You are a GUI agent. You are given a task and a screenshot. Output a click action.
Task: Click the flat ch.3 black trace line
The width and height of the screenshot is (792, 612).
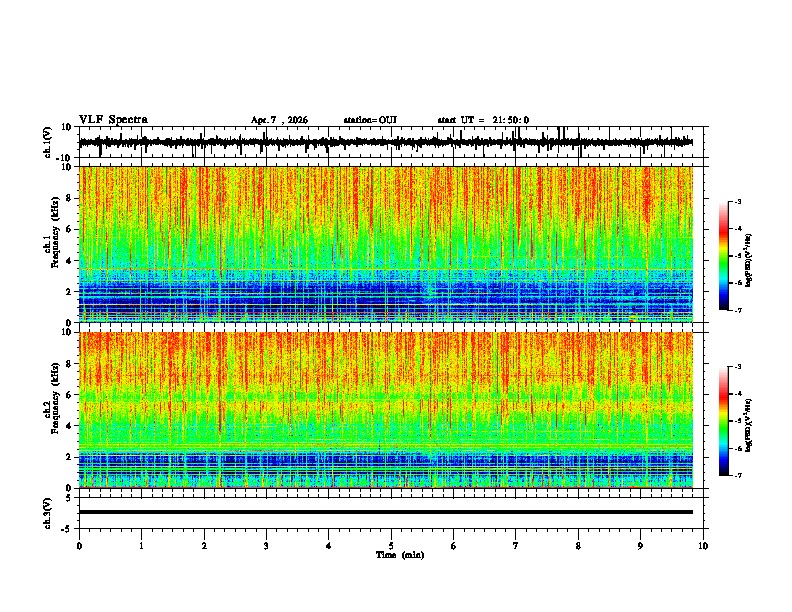tap(386, 512)
